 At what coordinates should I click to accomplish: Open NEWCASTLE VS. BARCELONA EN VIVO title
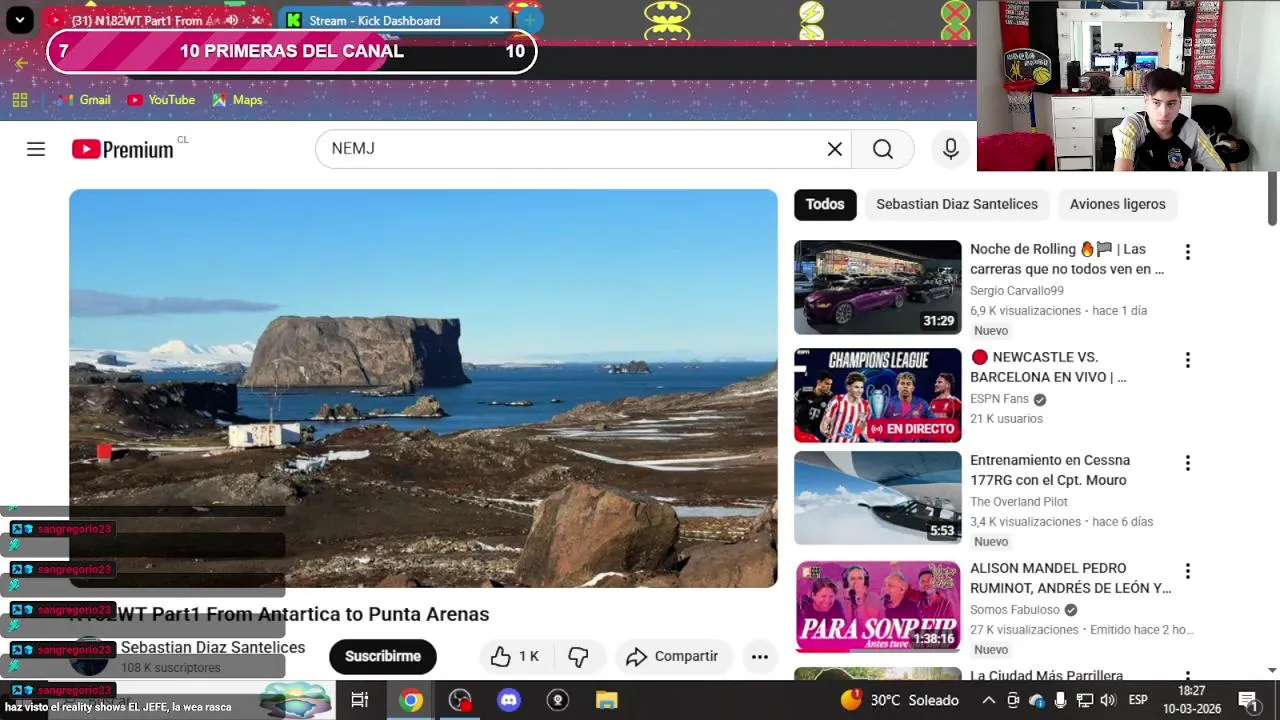[x=1048, y=367]
